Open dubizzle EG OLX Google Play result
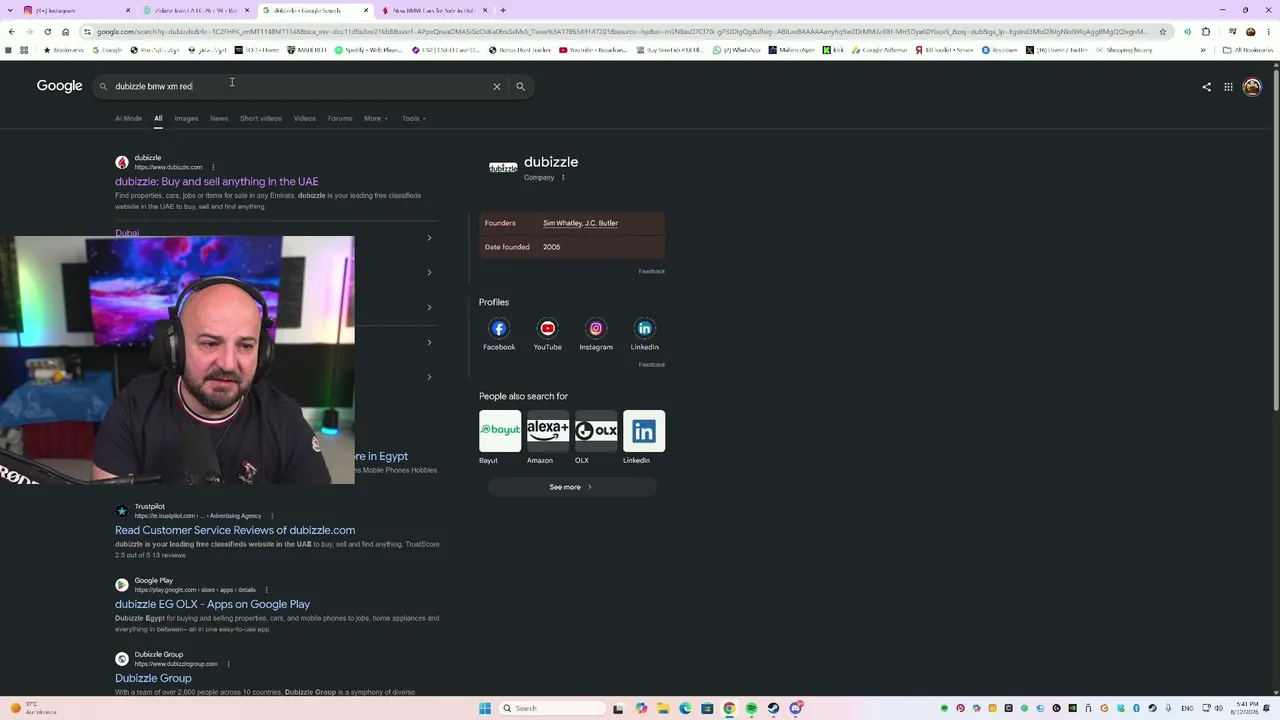The width and height of the screenshot is (1280, 720). [x=212, y=604]
